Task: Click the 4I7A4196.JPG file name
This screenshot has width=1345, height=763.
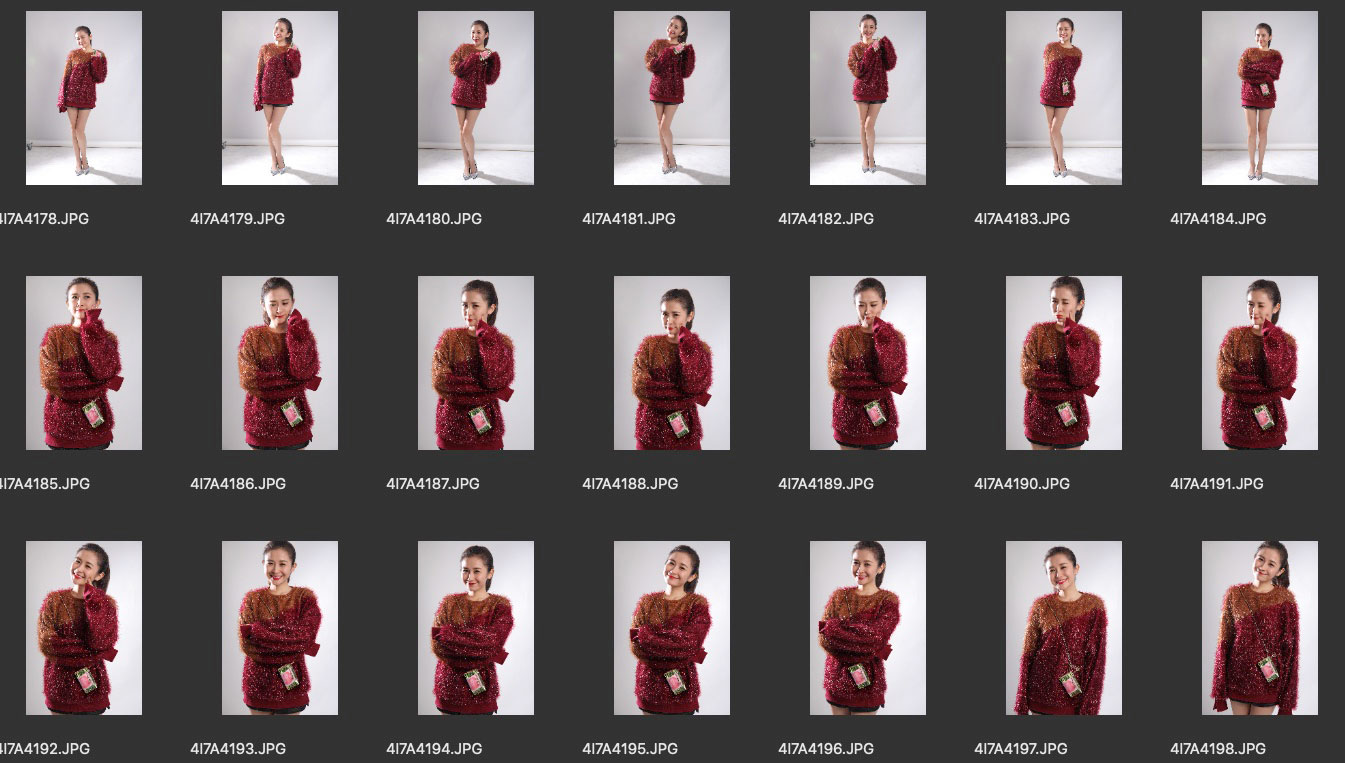Action: 826,749
